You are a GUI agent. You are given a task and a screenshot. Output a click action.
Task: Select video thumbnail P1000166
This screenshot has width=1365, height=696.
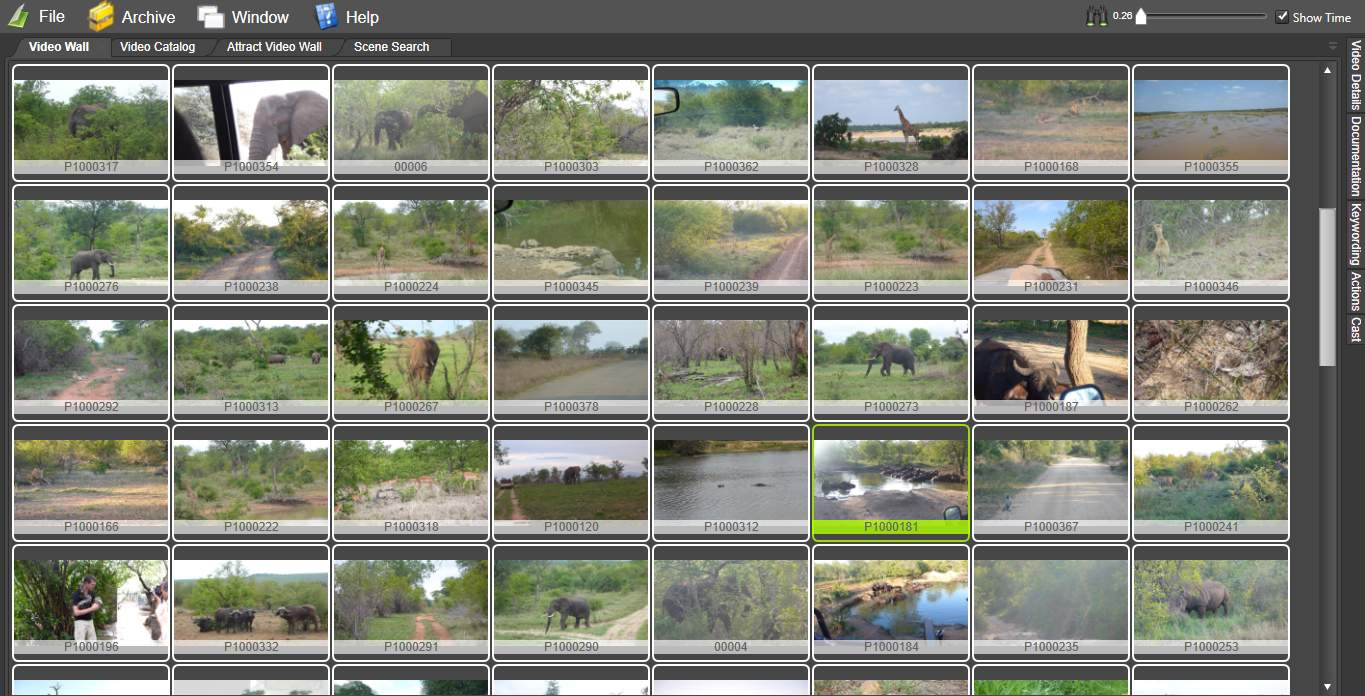pos(91,483)
